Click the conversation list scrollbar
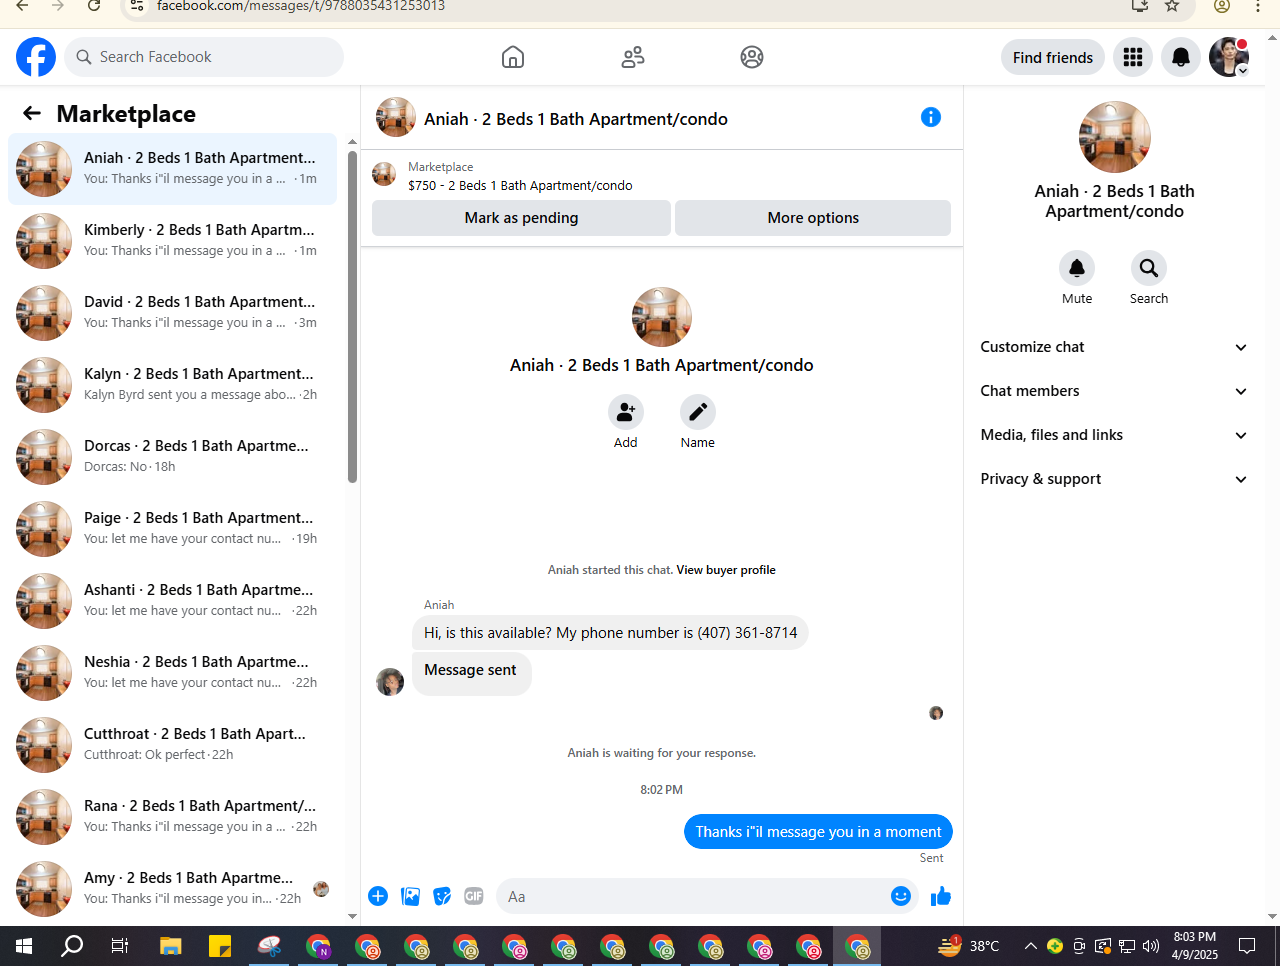The height and width of the screenshot is (966, 1280). click(352, 316)
